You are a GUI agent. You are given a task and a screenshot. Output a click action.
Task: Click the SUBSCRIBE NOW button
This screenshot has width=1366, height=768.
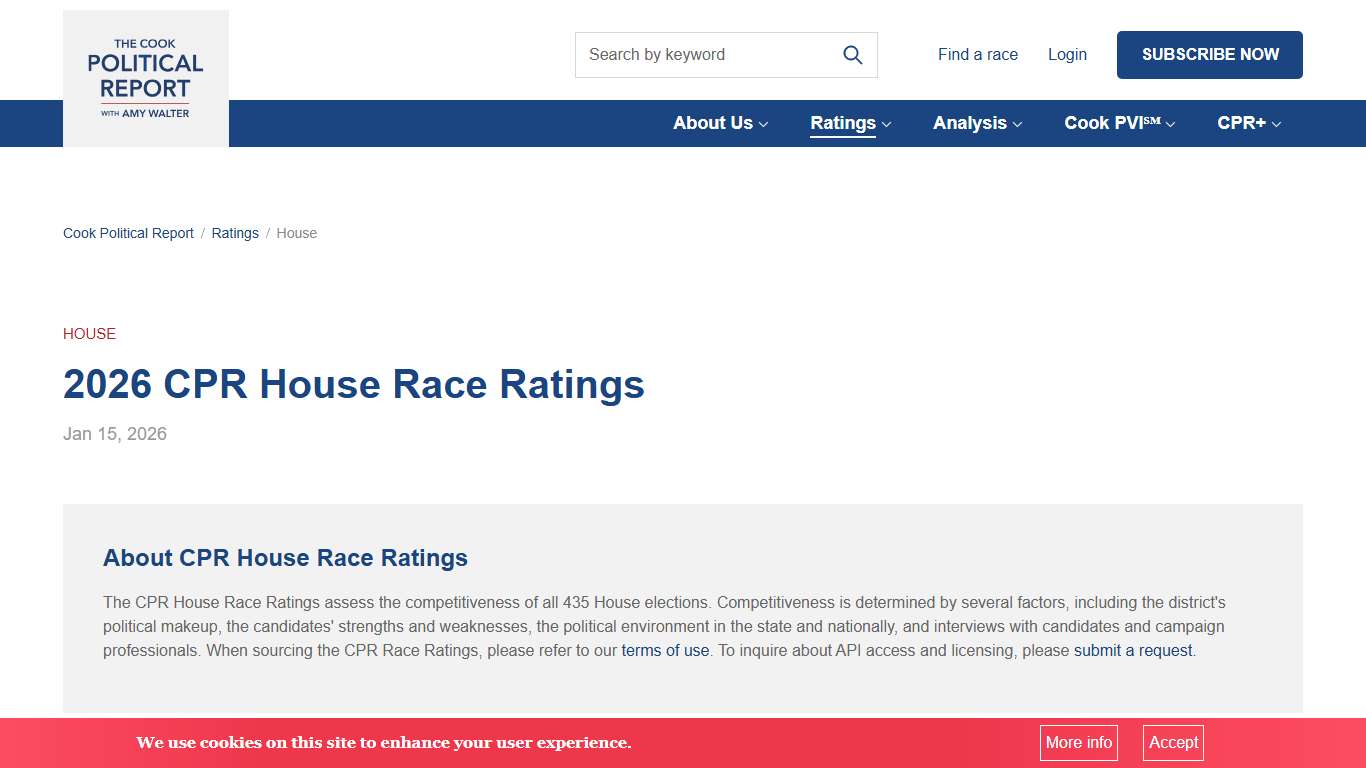1209,55
